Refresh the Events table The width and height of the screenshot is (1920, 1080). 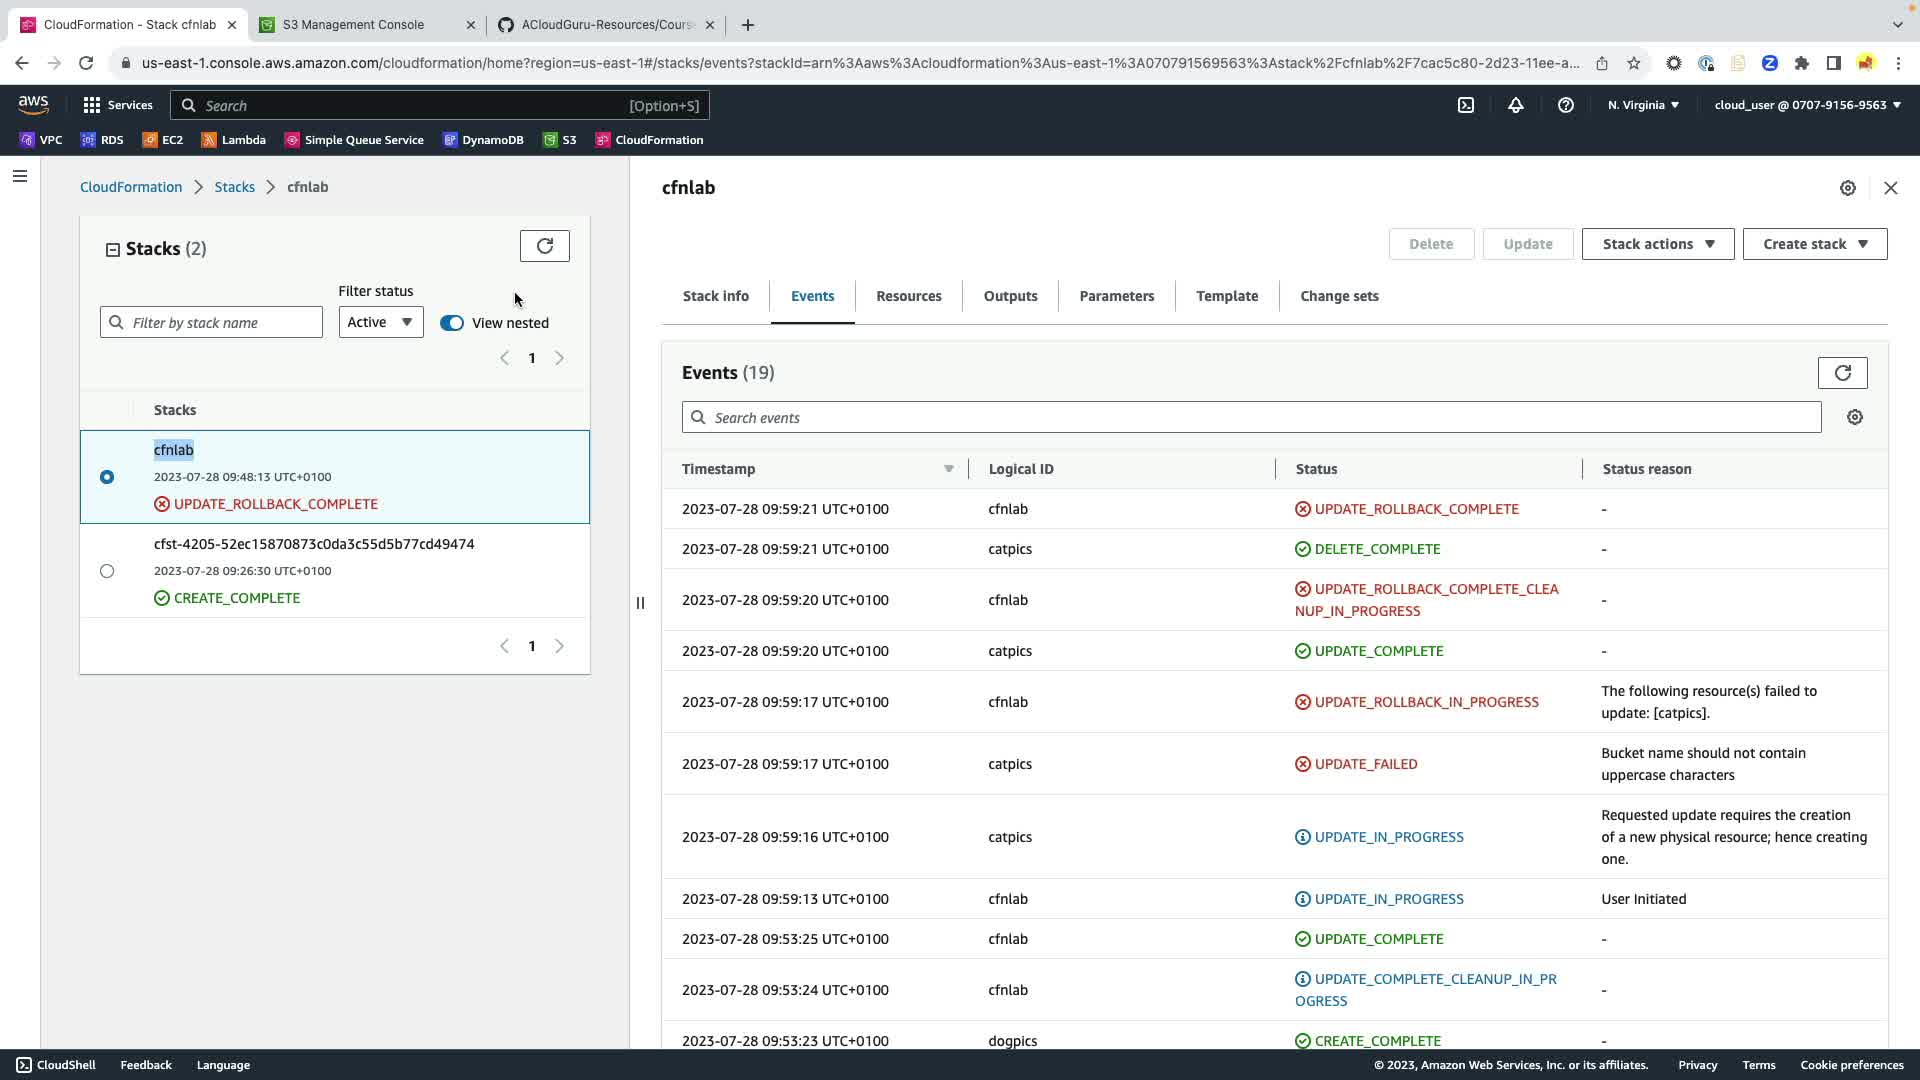[x=1842, y=373]
